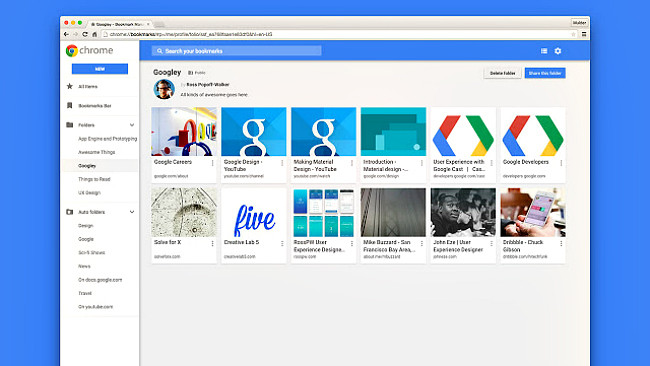Click Delete folder button
650x366 pixels.
tap(502, 73)
